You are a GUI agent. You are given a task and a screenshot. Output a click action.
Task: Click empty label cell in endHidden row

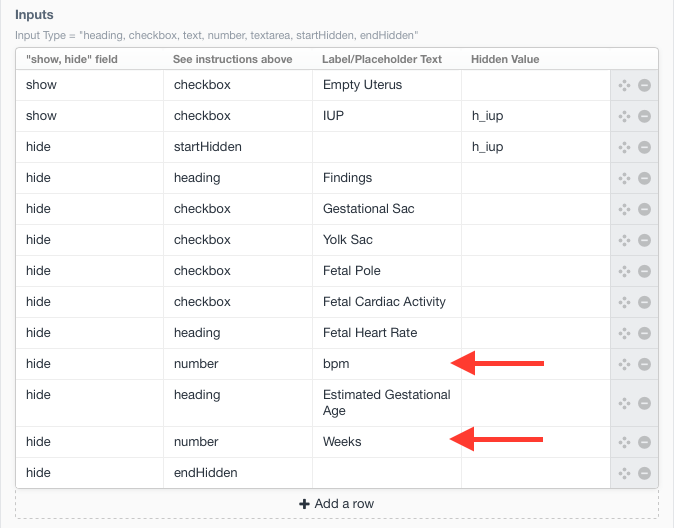pos(387,473)
